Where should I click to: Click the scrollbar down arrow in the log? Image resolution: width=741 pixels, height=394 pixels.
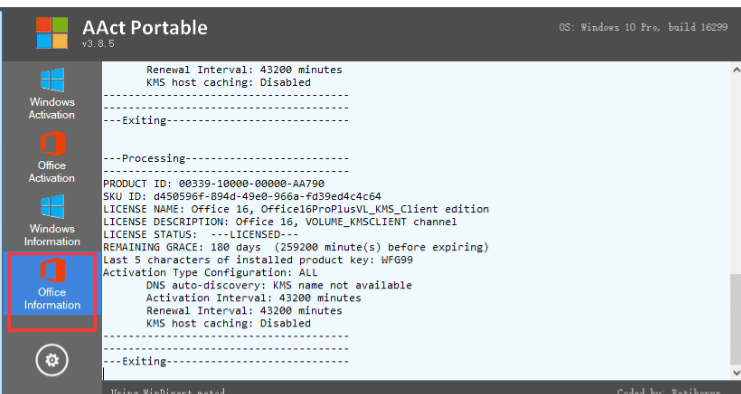(736, 373)
